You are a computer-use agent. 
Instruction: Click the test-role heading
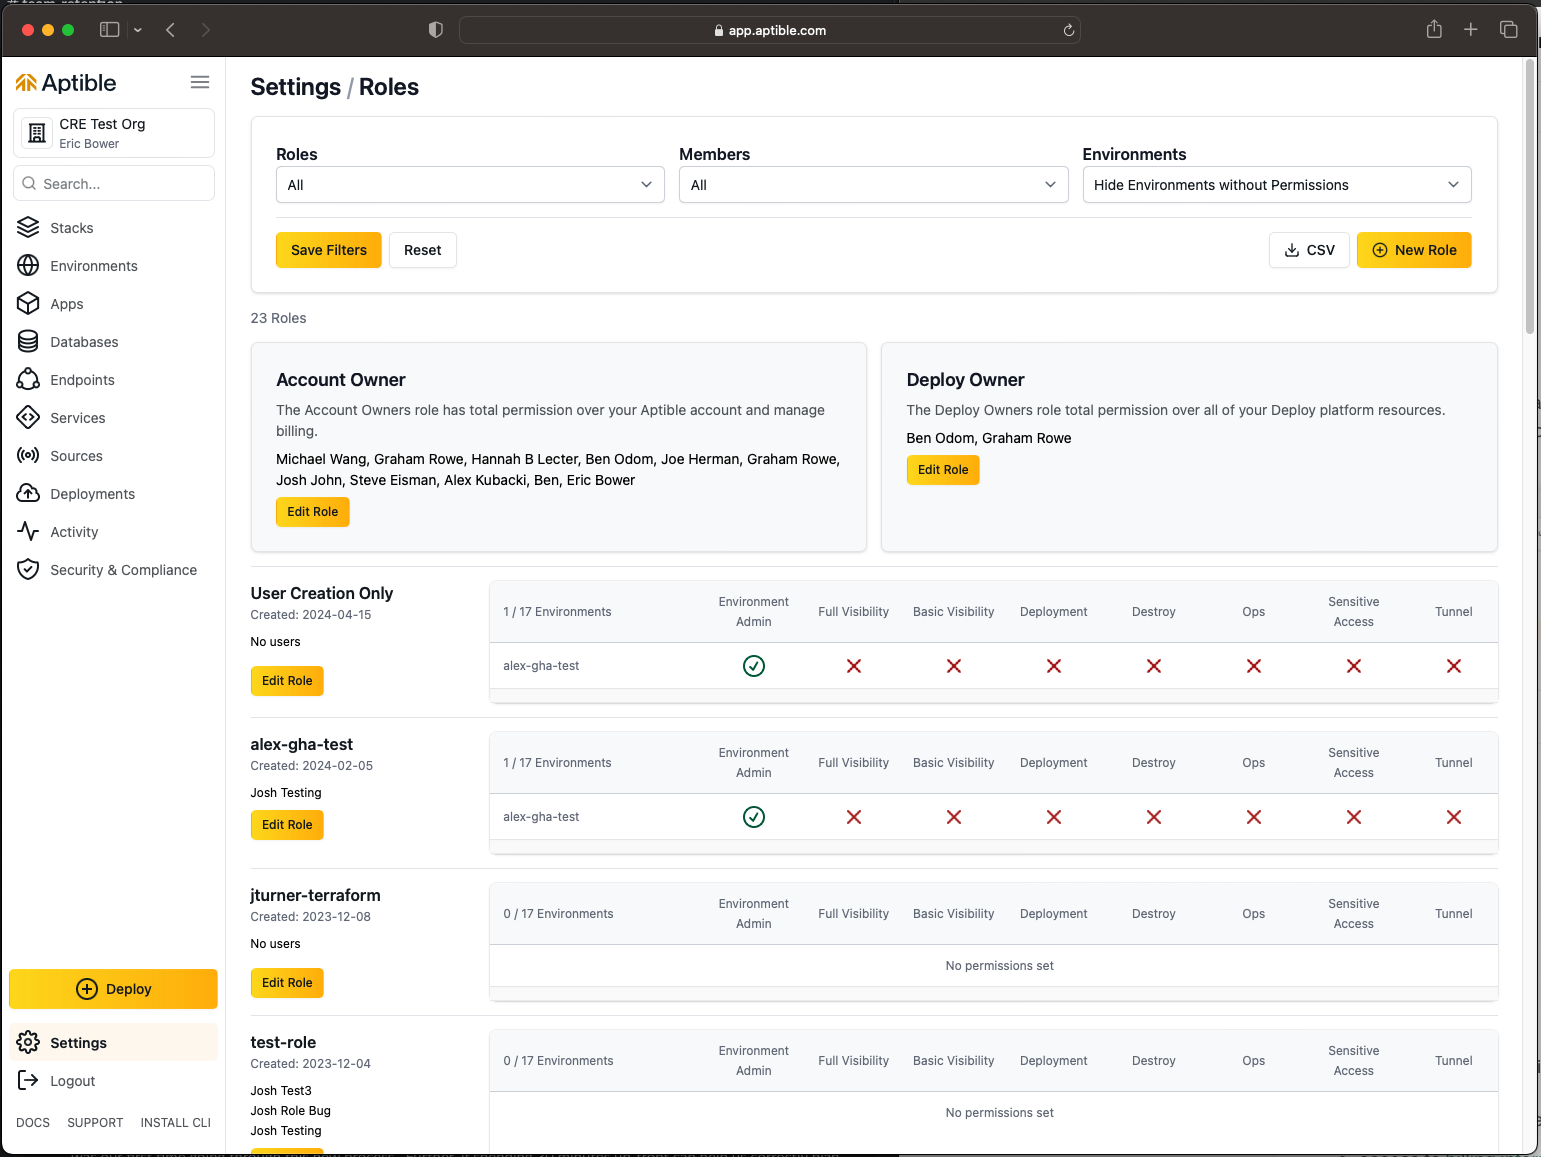[x=283, y=1042]
